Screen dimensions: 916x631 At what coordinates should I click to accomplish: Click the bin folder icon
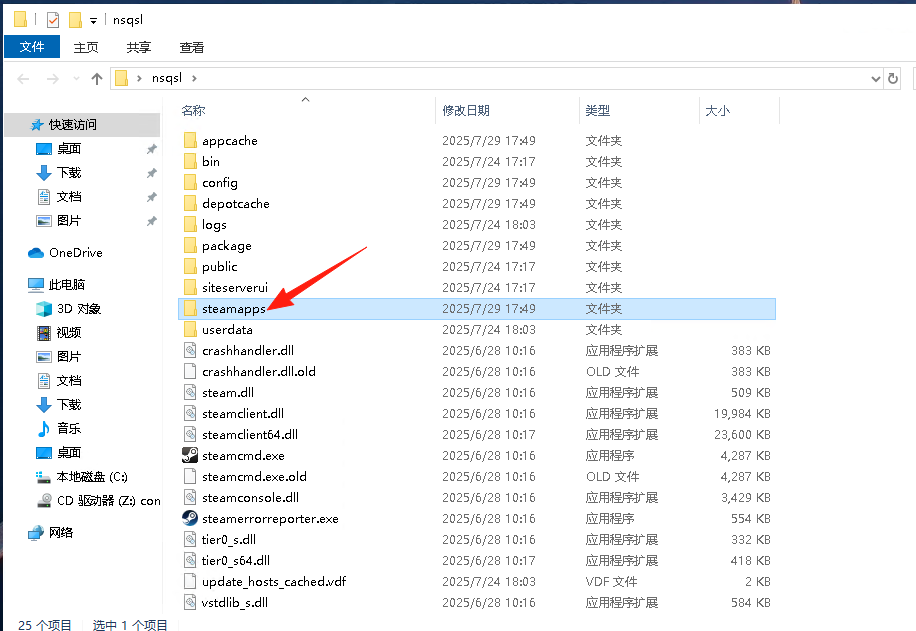(x=190, y=161)
